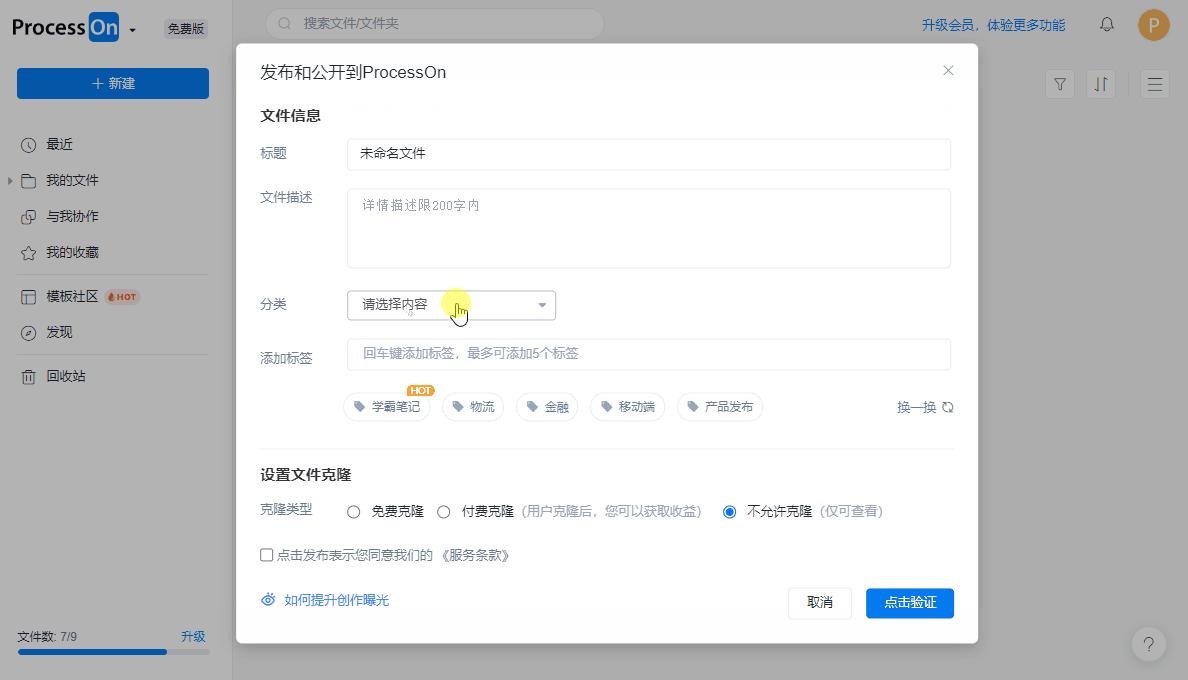1188x680 pixels.
Task: Go to 回收站 in the sidebar
Action: 66,377
